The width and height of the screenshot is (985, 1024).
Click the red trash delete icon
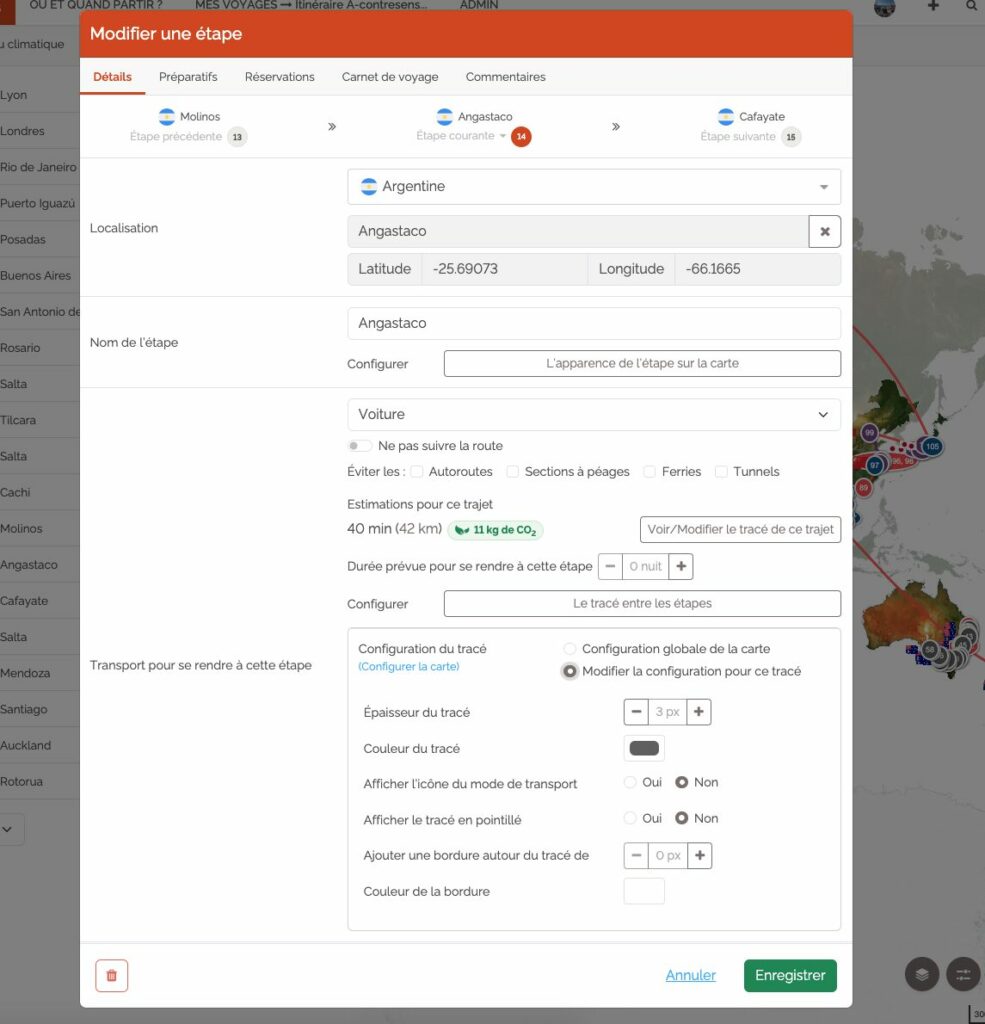click(x=111, y=975)
